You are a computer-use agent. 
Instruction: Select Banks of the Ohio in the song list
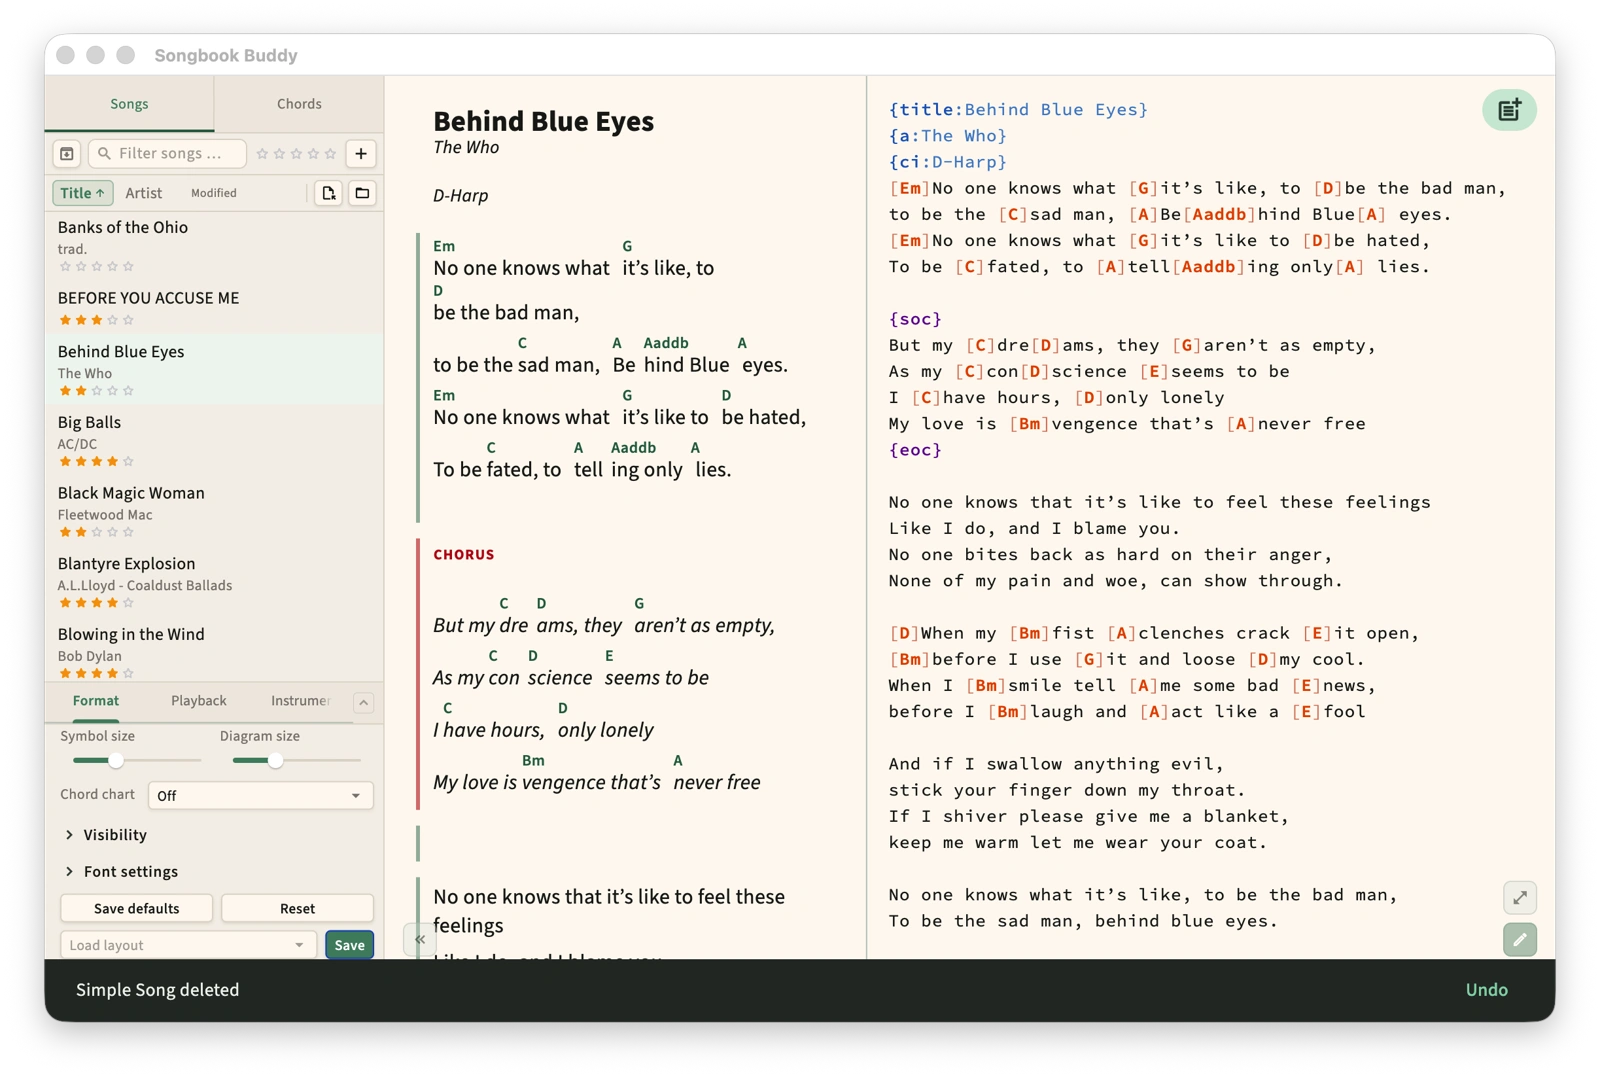(214, 246)
